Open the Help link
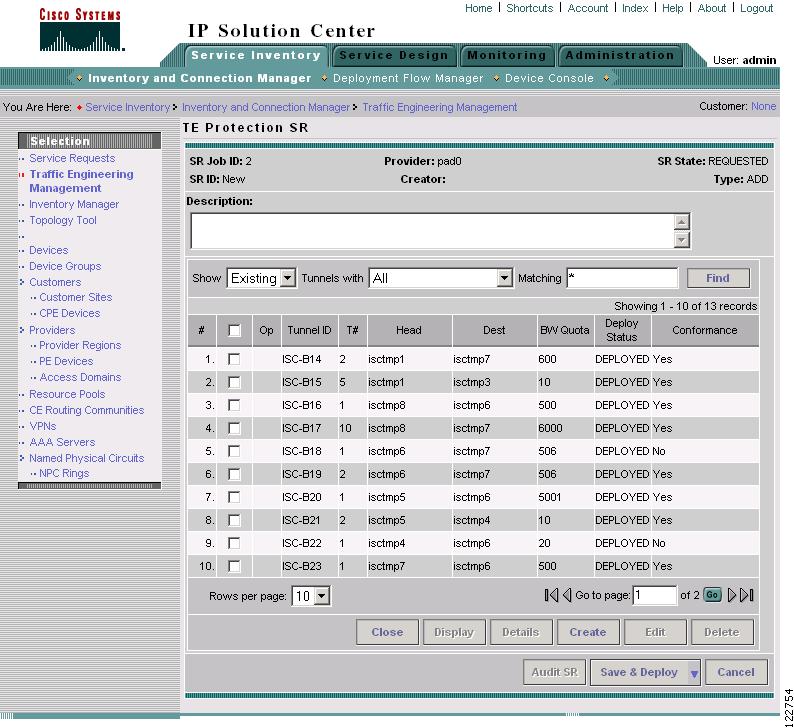The image size is (794, 728). point(672,8)
